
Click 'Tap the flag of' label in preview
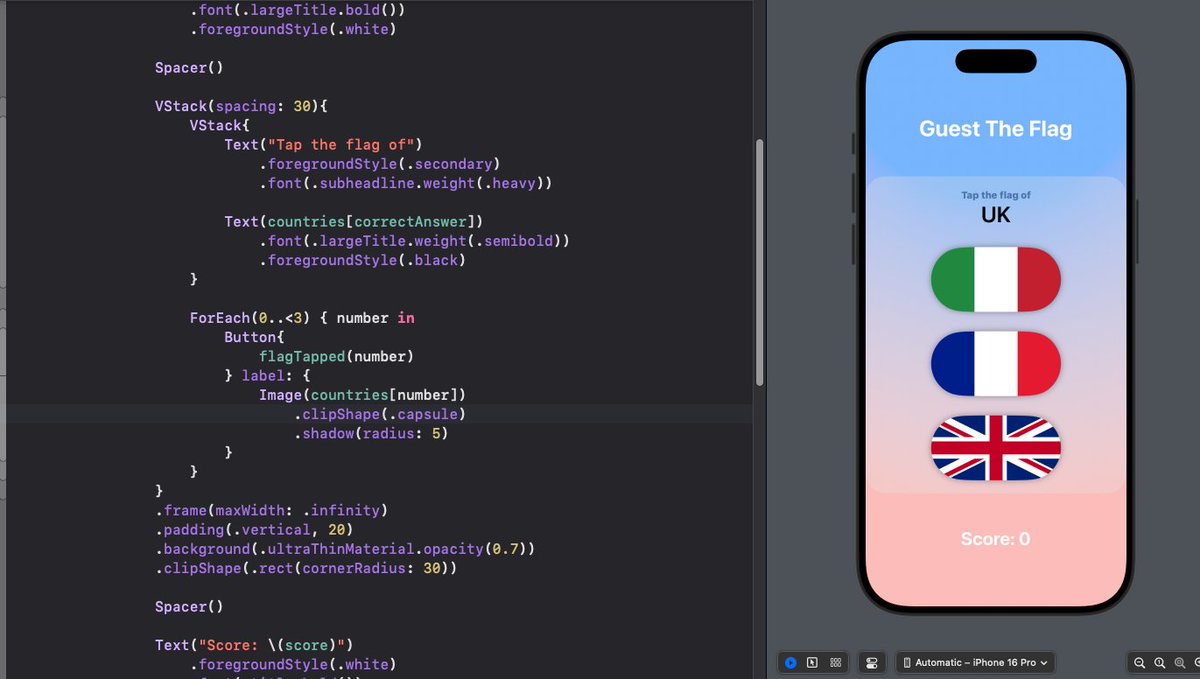pos(995,195)
